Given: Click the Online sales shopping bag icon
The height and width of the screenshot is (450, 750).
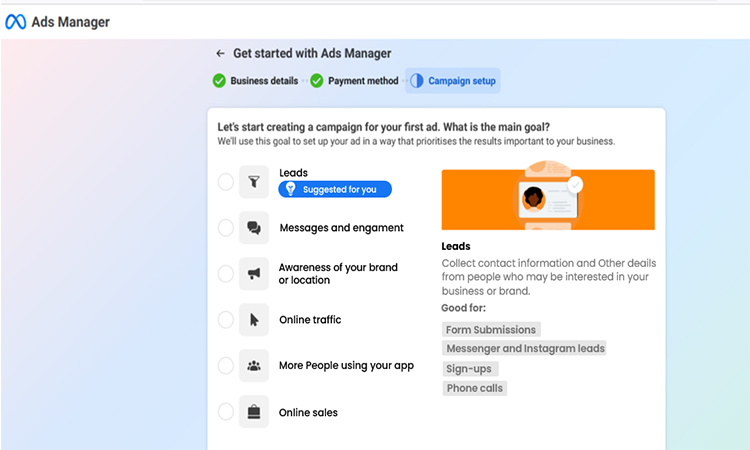Looking at the screenshot, I should [x=254, y=412].
